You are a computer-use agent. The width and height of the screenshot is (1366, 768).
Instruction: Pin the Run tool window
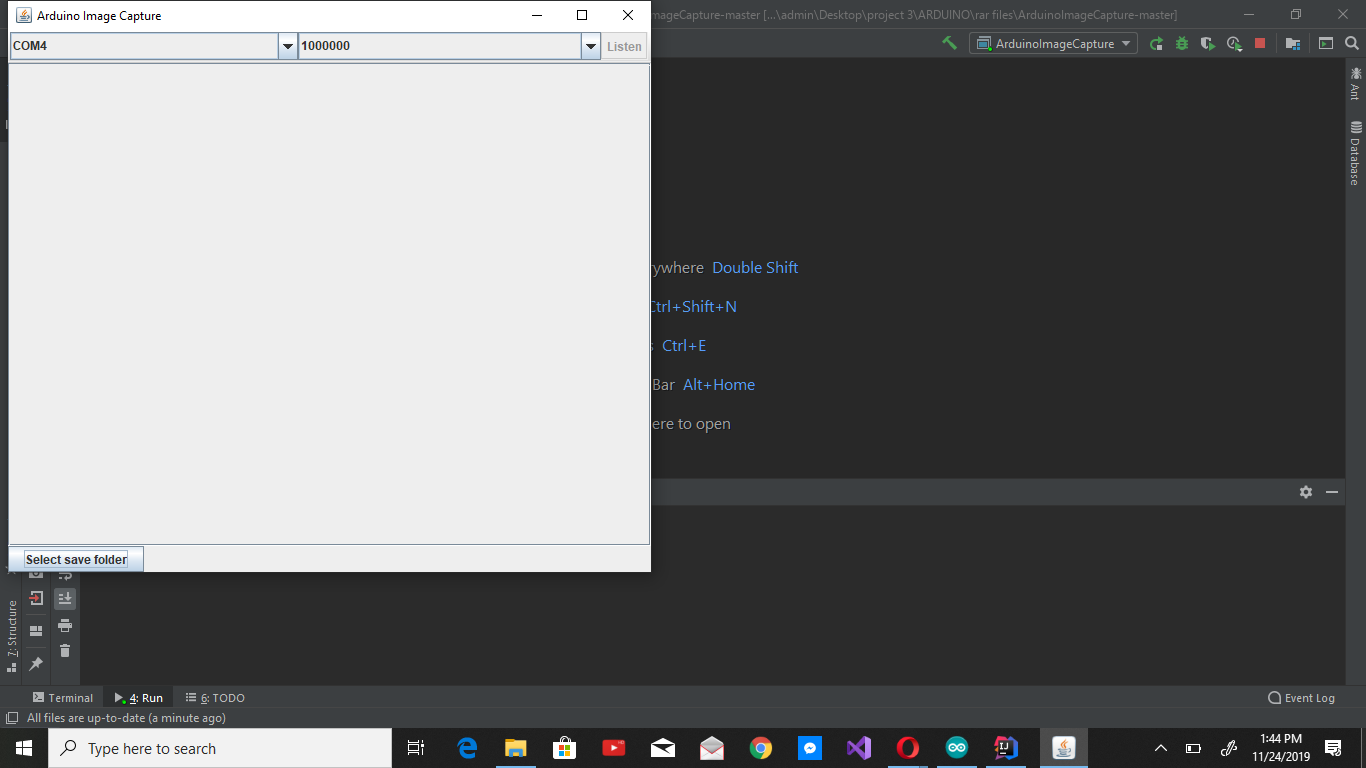pyautogui.click(x=36, y=663)
